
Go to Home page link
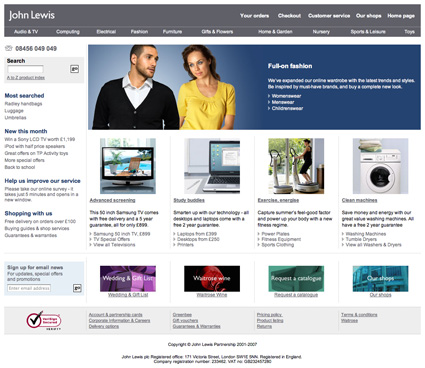[401, 16]
